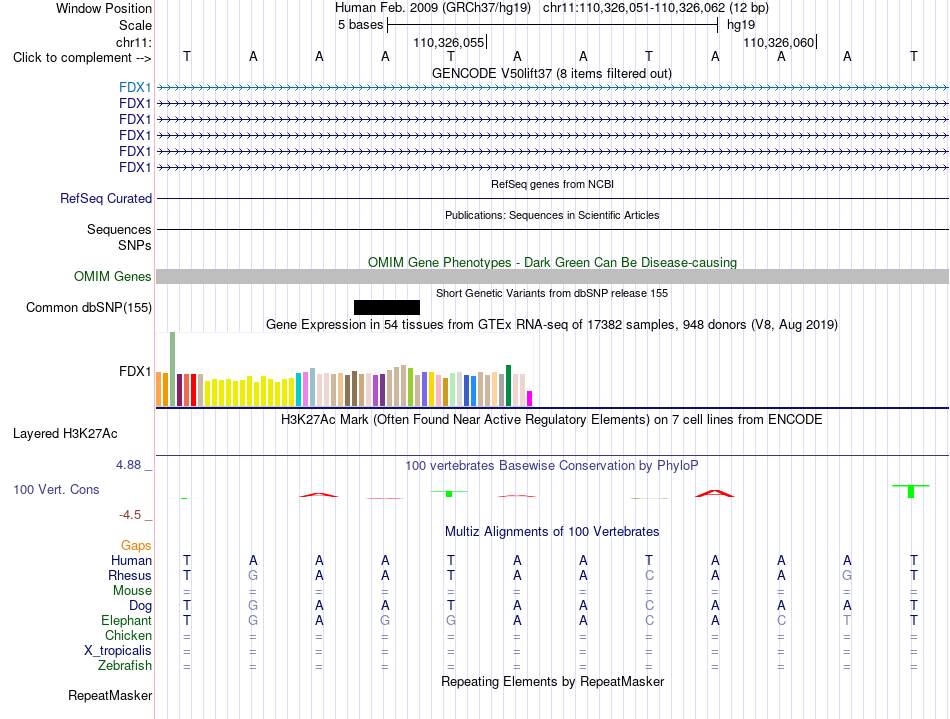The width and height of the screenshot is (950, 719).
Task: Click the tallest green GTEx expression bar
Action: [173, 369]
